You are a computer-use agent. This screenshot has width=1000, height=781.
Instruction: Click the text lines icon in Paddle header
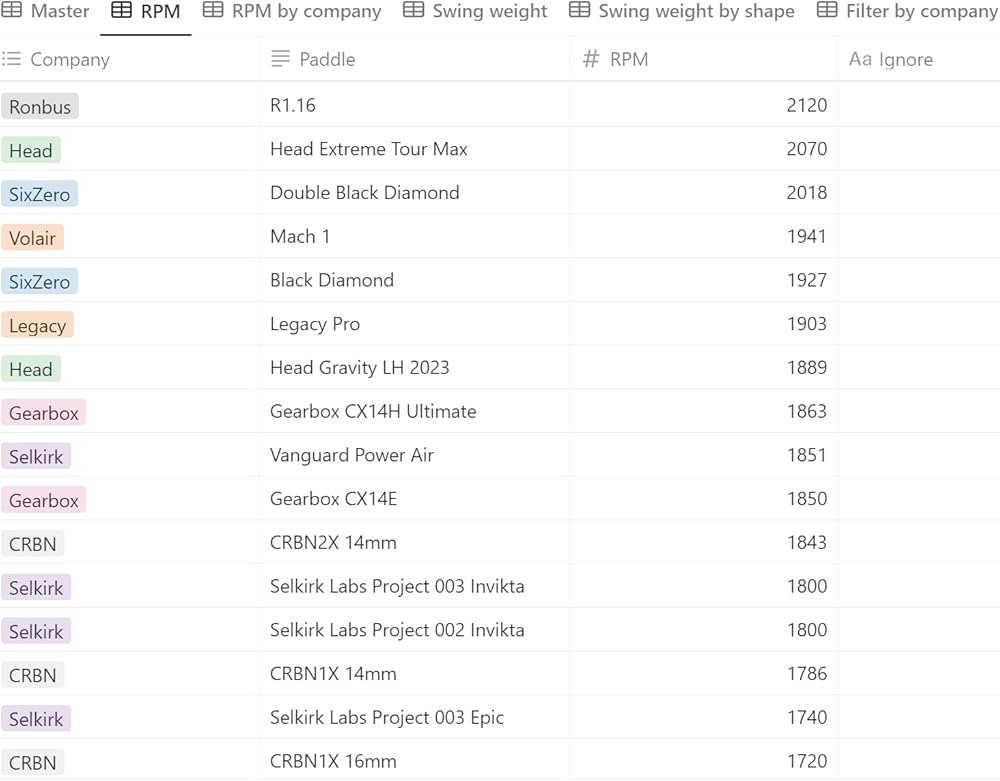281,59
